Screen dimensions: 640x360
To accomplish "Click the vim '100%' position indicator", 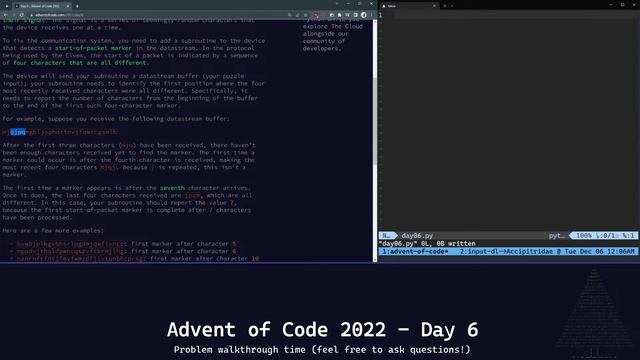I will click(584, 236).
